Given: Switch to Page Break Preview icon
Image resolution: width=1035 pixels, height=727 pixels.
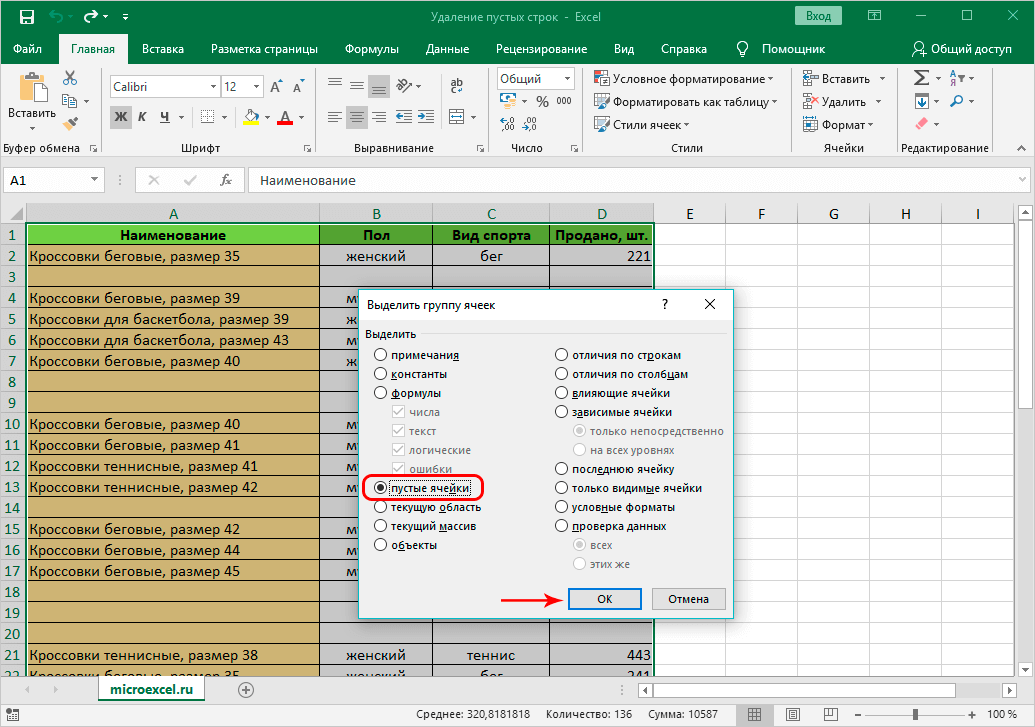Looking at the screenshot, I should pyautogui.click(x=830, y=714).
